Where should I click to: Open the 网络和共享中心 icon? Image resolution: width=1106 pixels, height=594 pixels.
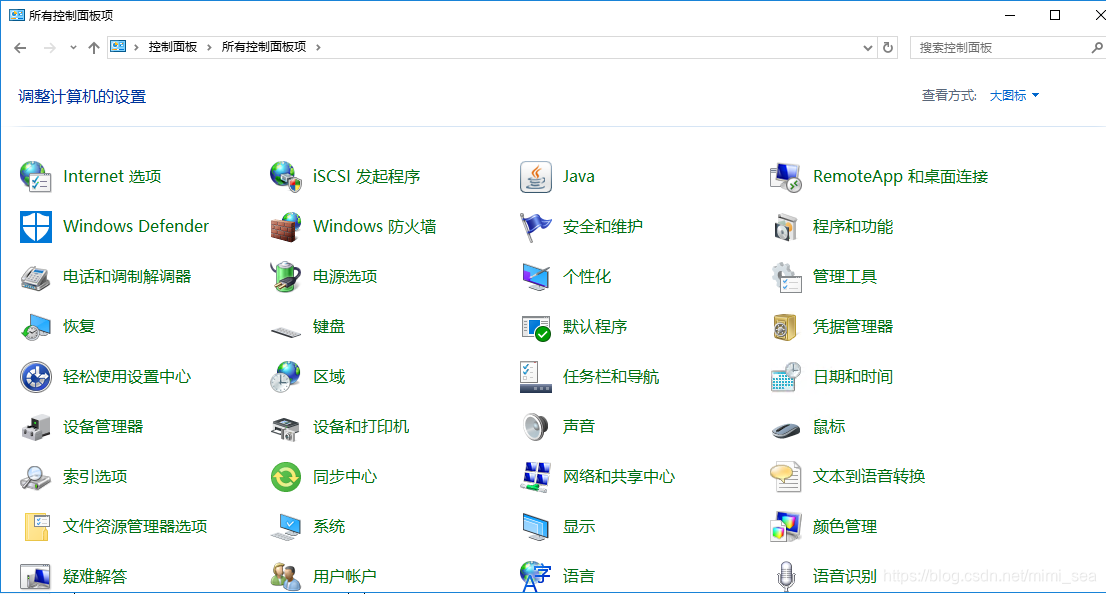pos(535,477)
